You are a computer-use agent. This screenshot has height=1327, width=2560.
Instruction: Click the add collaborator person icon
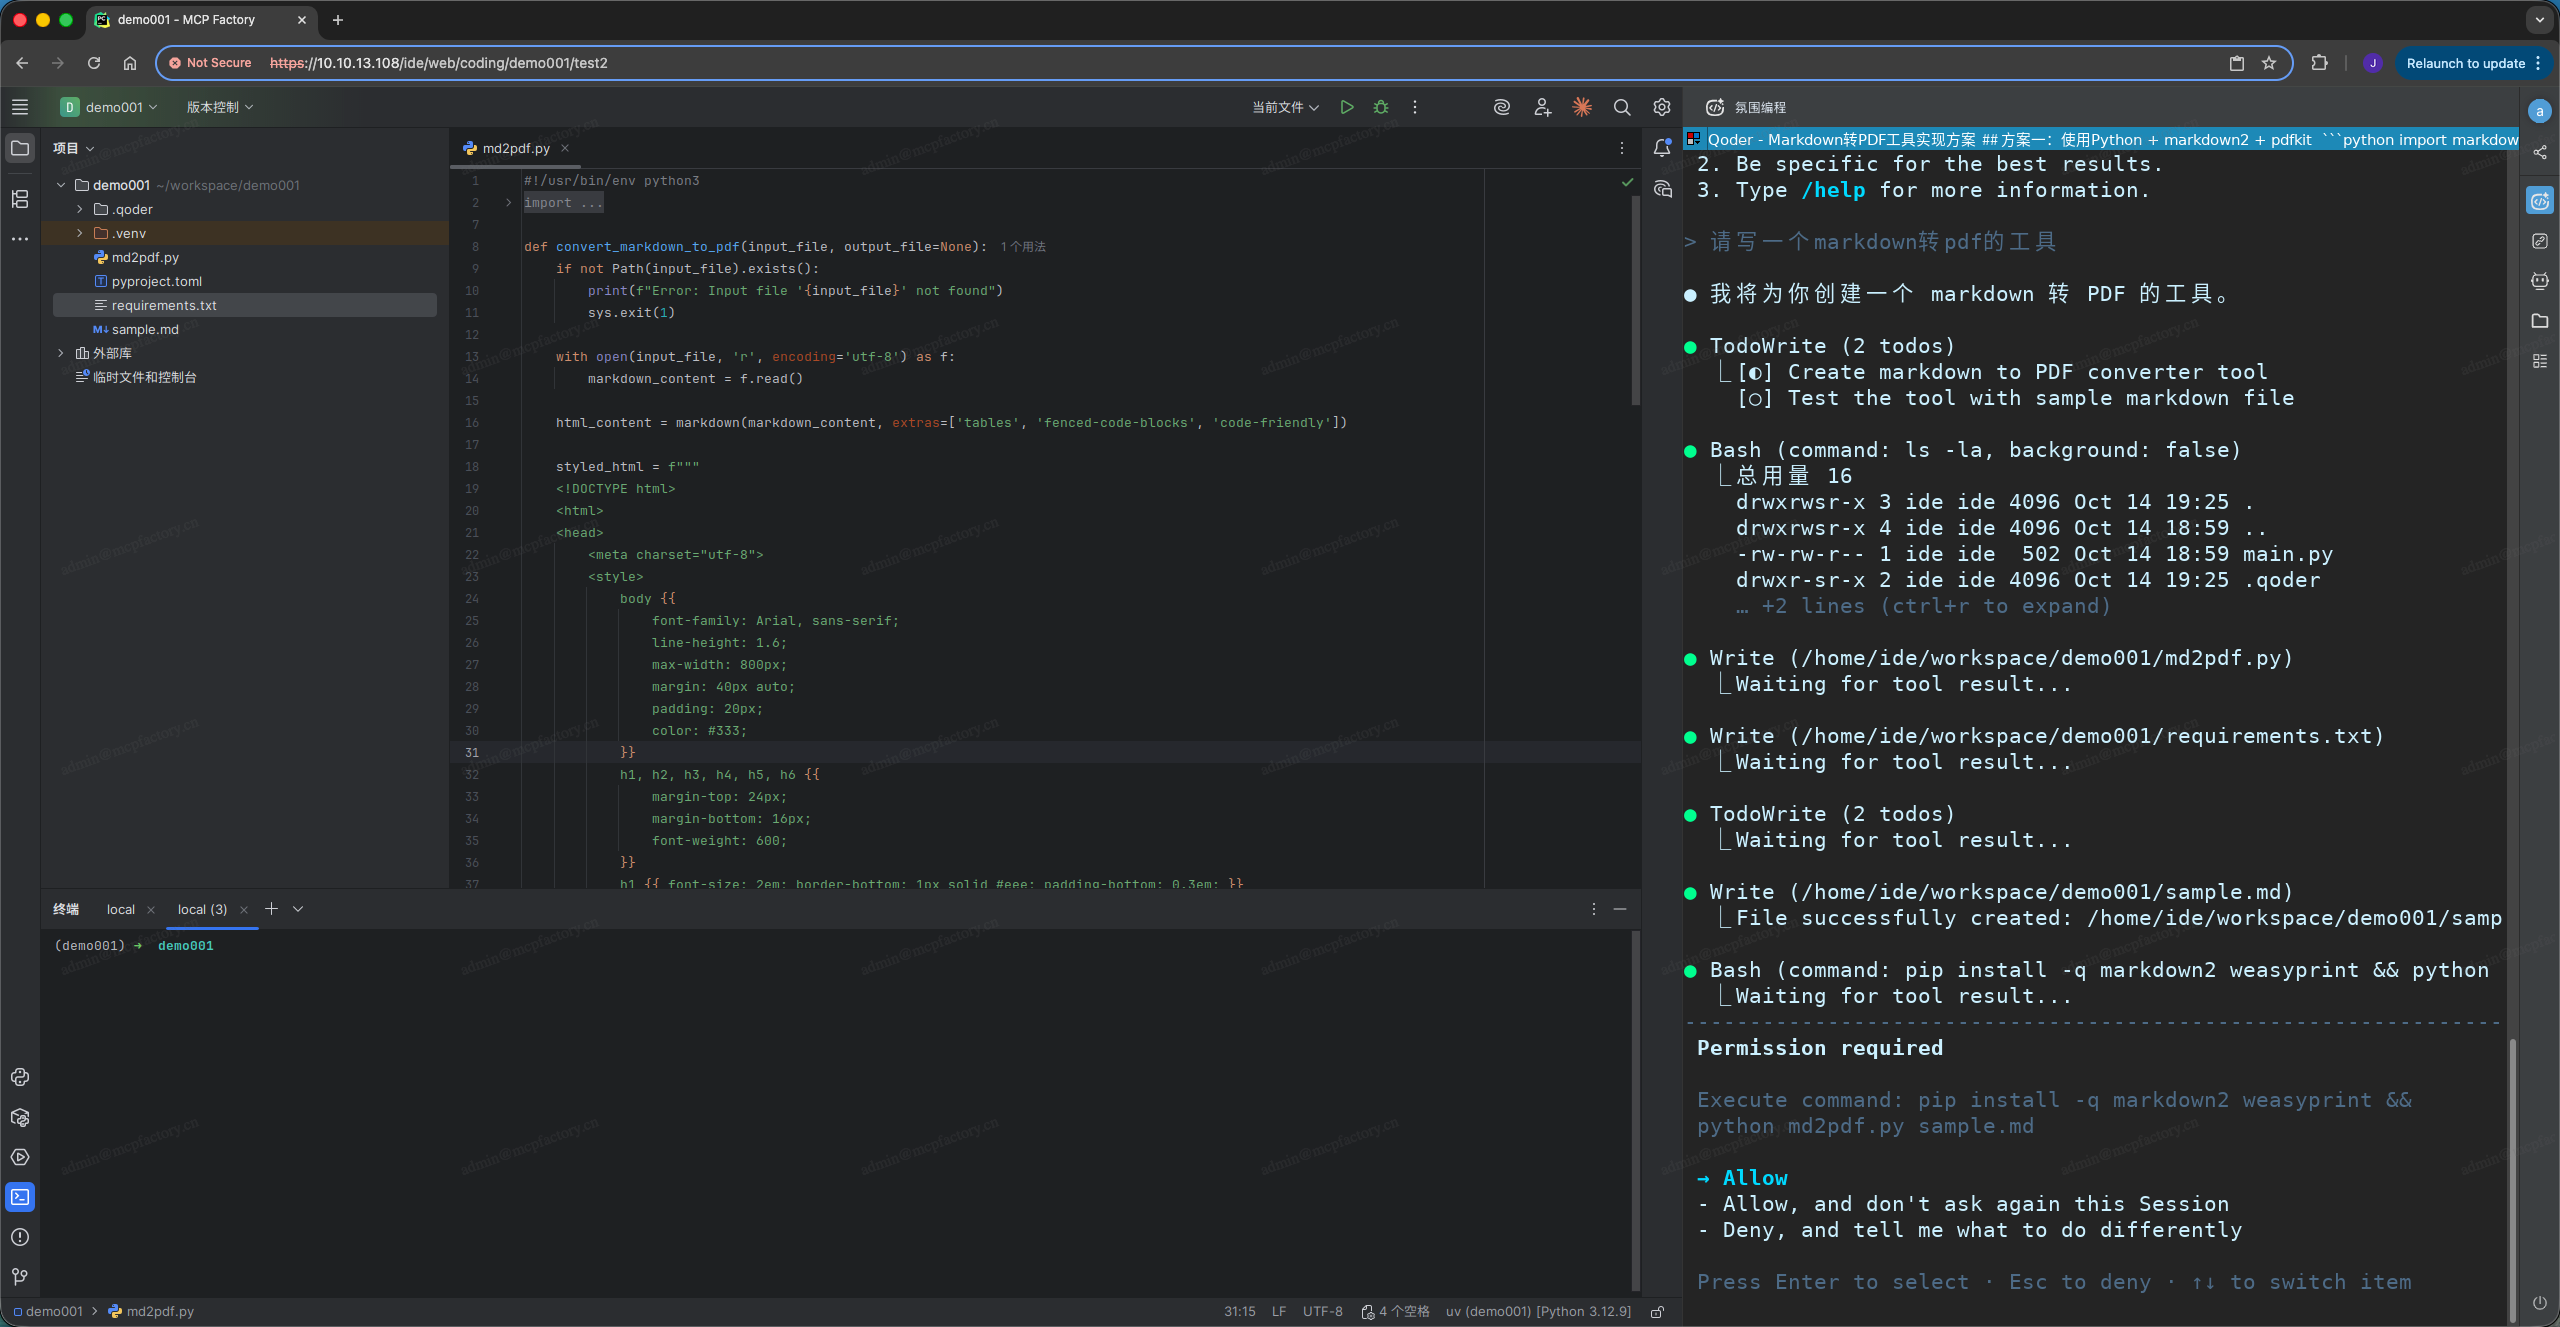click(1542, 107)
